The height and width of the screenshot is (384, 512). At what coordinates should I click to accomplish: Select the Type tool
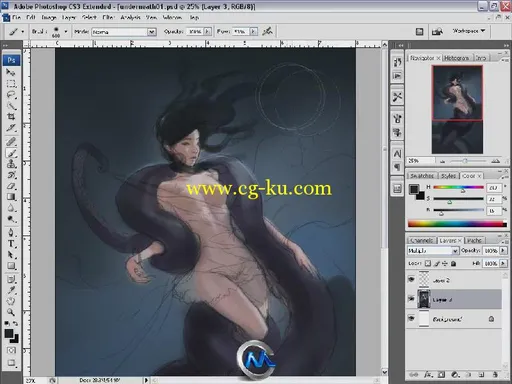[11, 244]
